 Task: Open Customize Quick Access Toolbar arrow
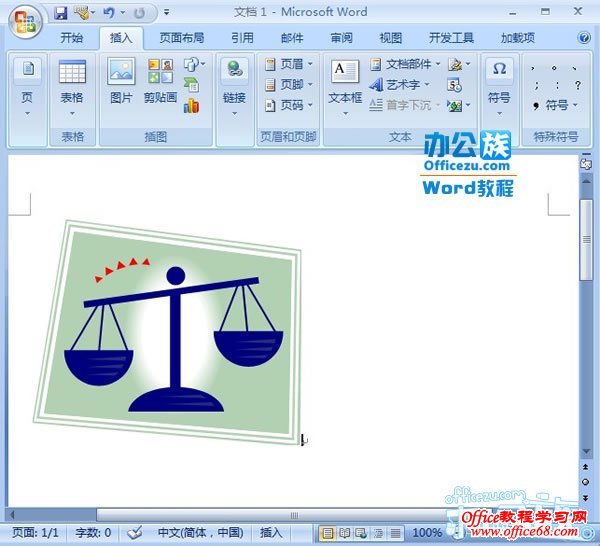(x=166, y=12)
